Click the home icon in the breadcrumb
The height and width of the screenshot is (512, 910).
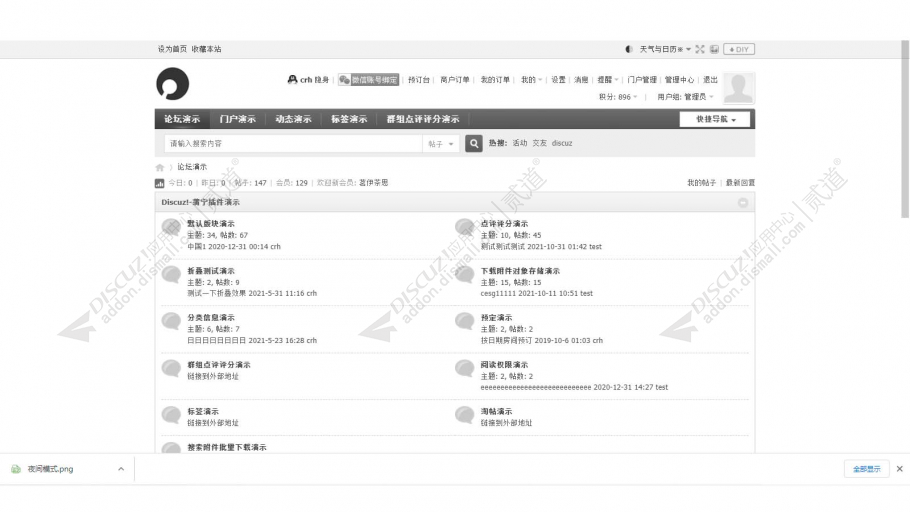tap(160, 167)
